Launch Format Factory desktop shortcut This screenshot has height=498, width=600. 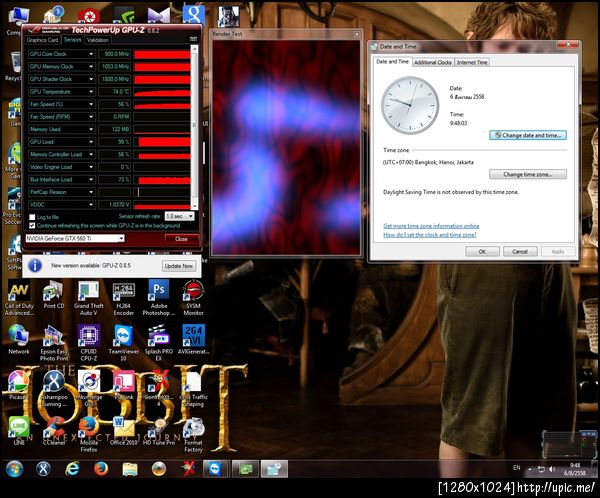193,434
